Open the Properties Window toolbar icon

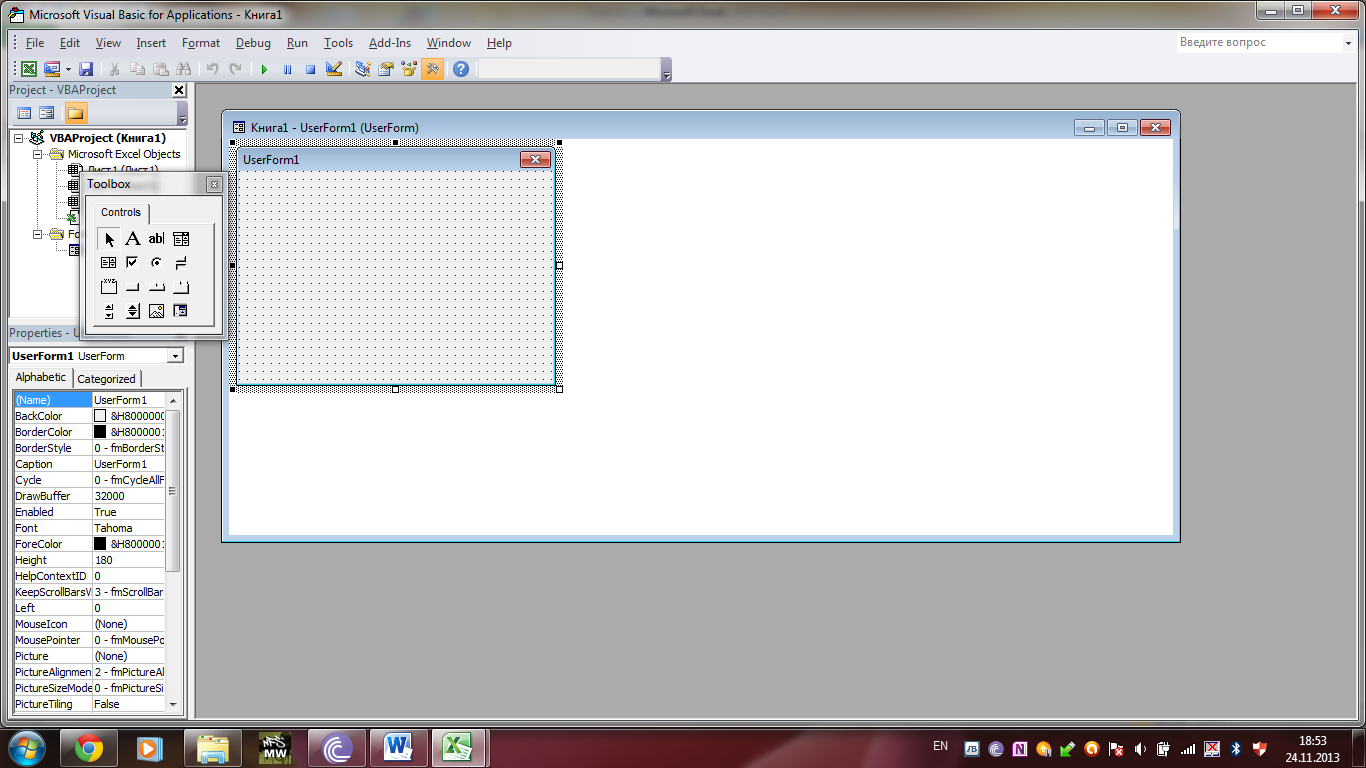coord(385,69)
